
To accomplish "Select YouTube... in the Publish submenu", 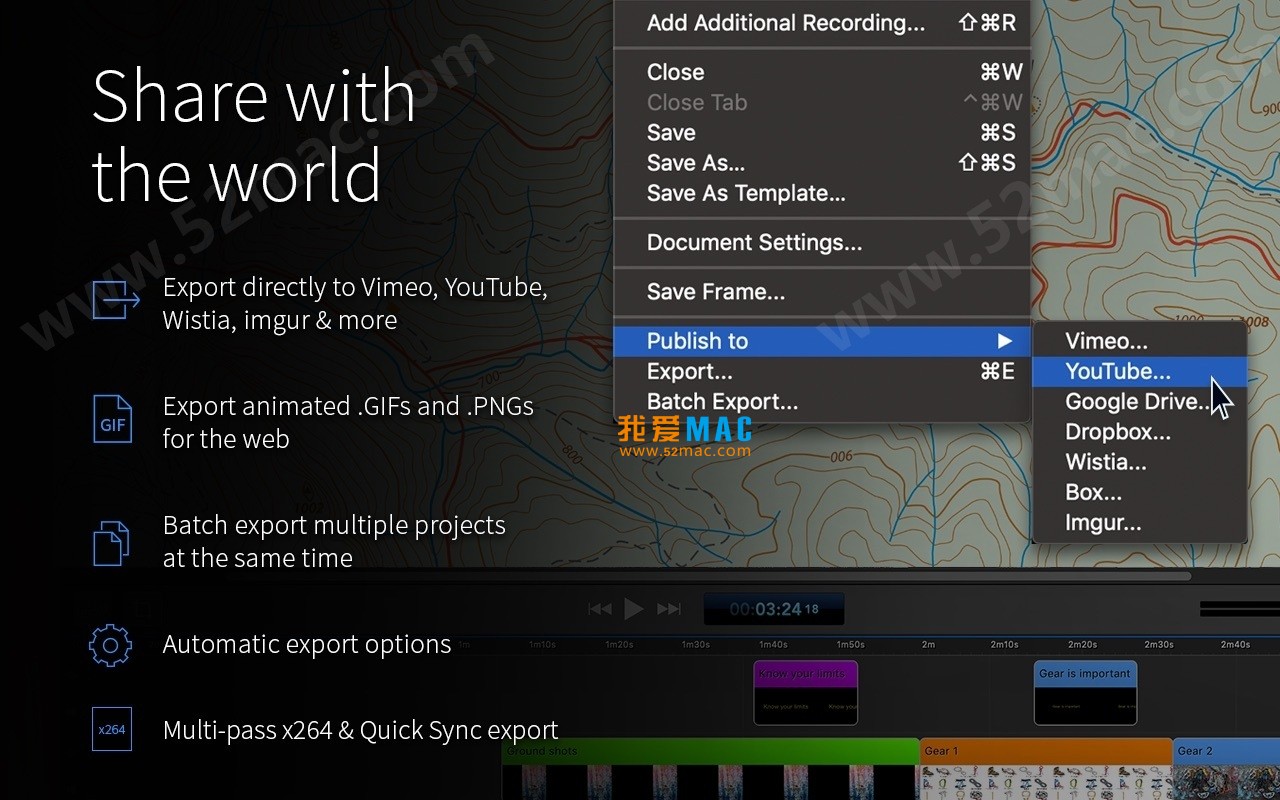I will pos(1140,371).
